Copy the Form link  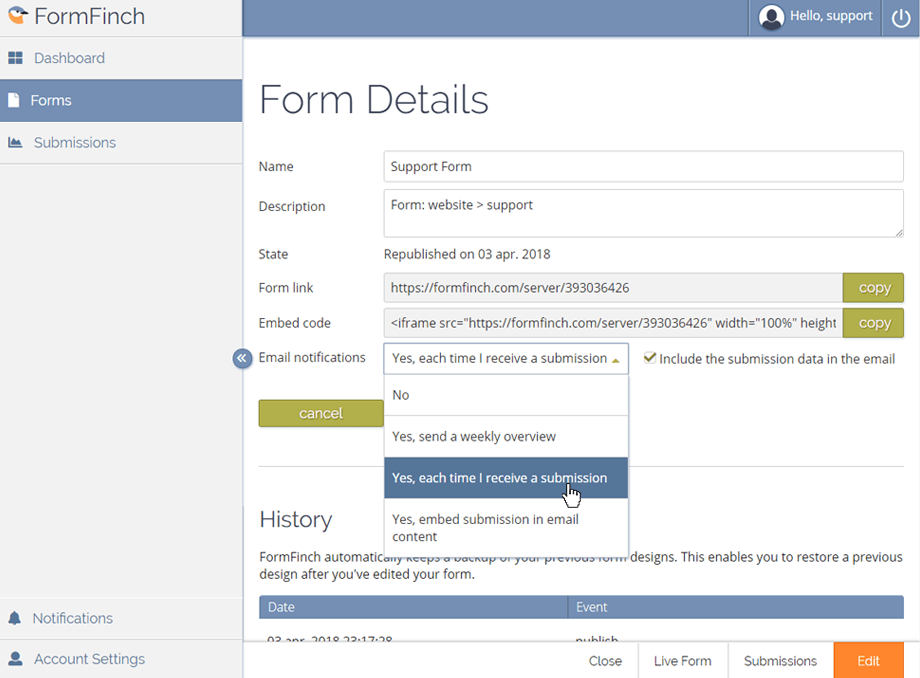click(x=873, y=287)
